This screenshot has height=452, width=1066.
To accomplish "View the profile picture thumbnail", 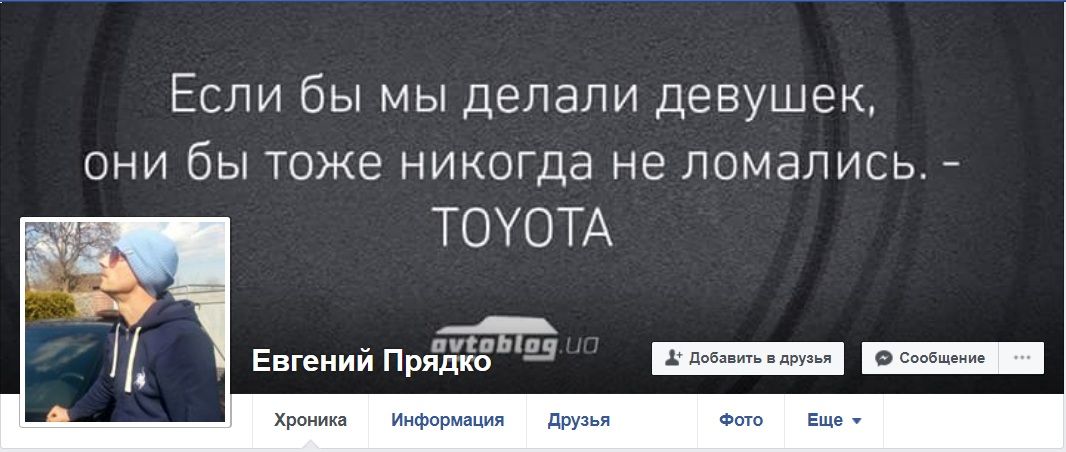I will pos(125,322).
